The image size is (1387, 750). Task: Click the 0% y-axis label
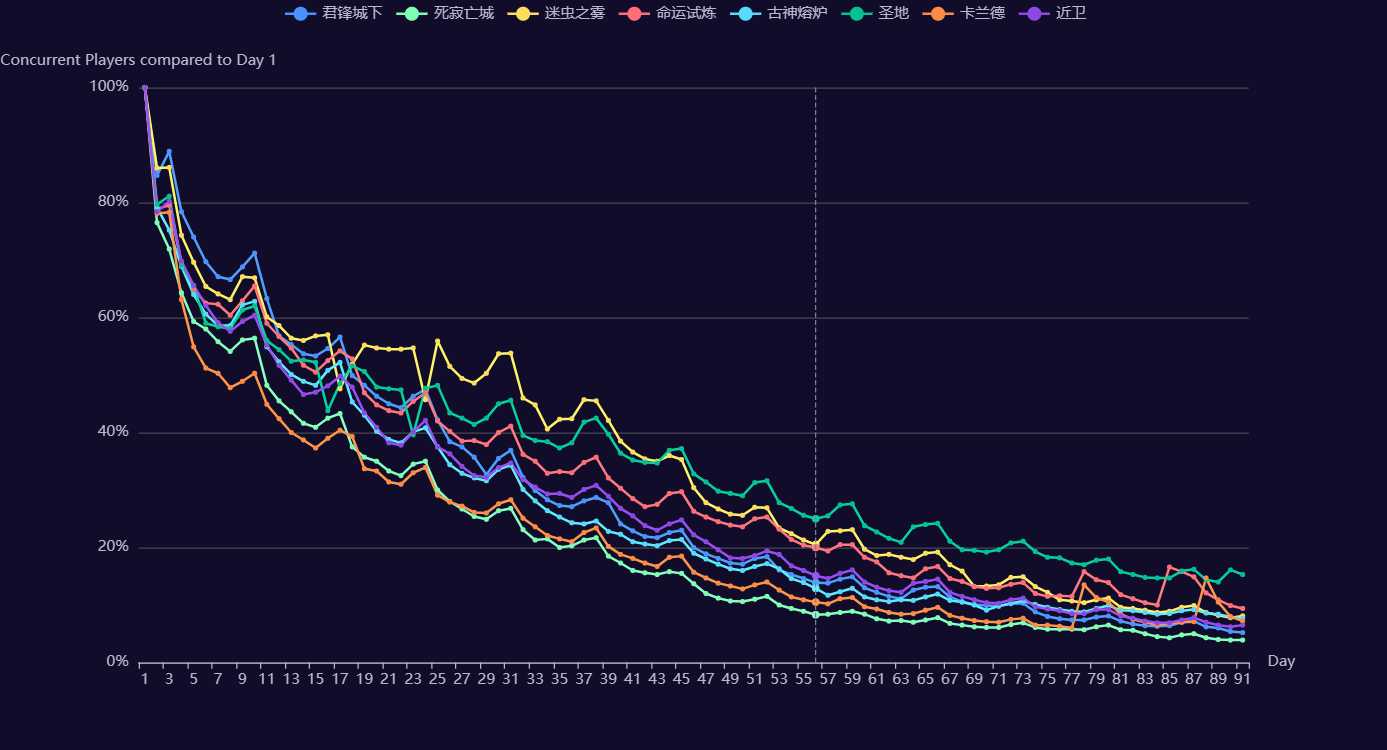[117, 662]
